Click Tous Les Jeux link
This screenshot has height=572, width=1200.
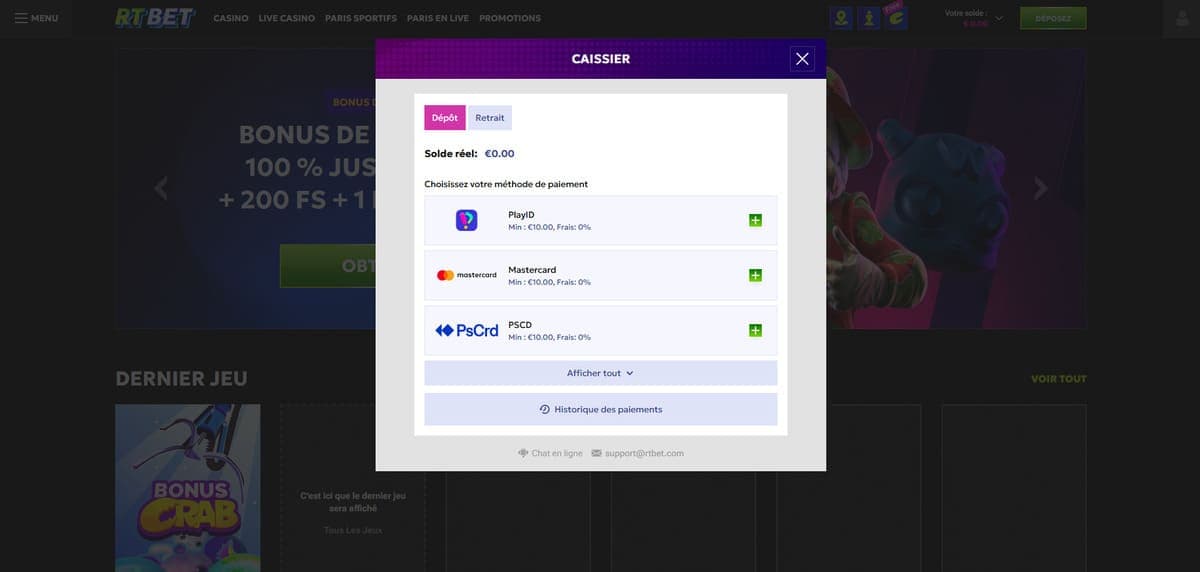click(353, 530)
